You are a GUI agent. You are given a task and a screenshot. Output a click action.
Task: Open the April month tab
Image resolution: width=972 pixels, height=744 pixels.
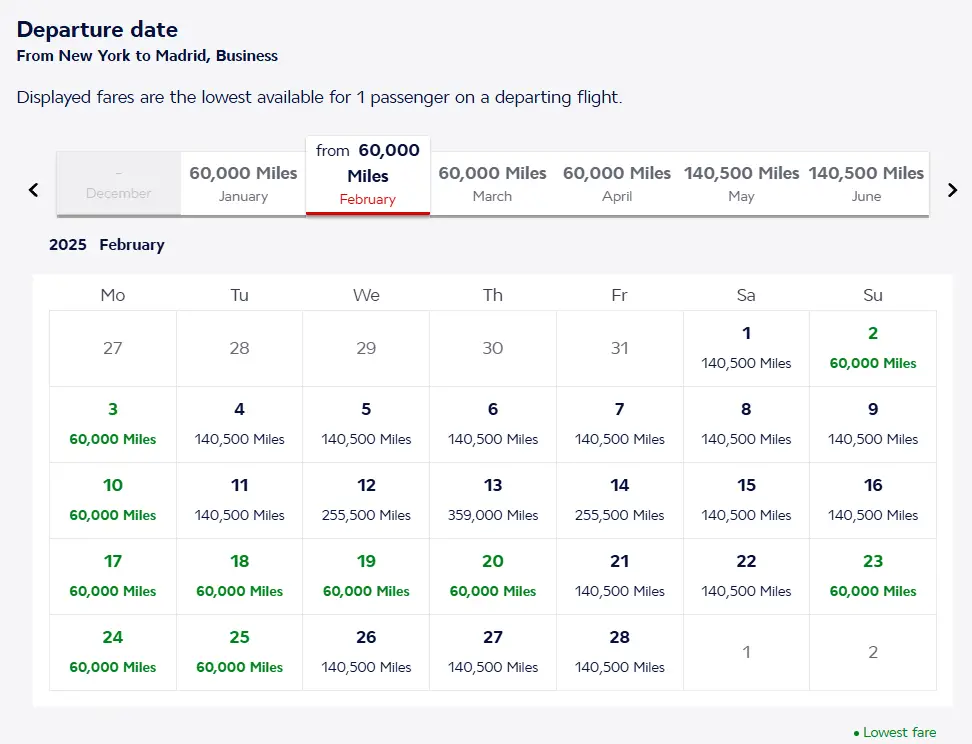[x=617, y=184]
